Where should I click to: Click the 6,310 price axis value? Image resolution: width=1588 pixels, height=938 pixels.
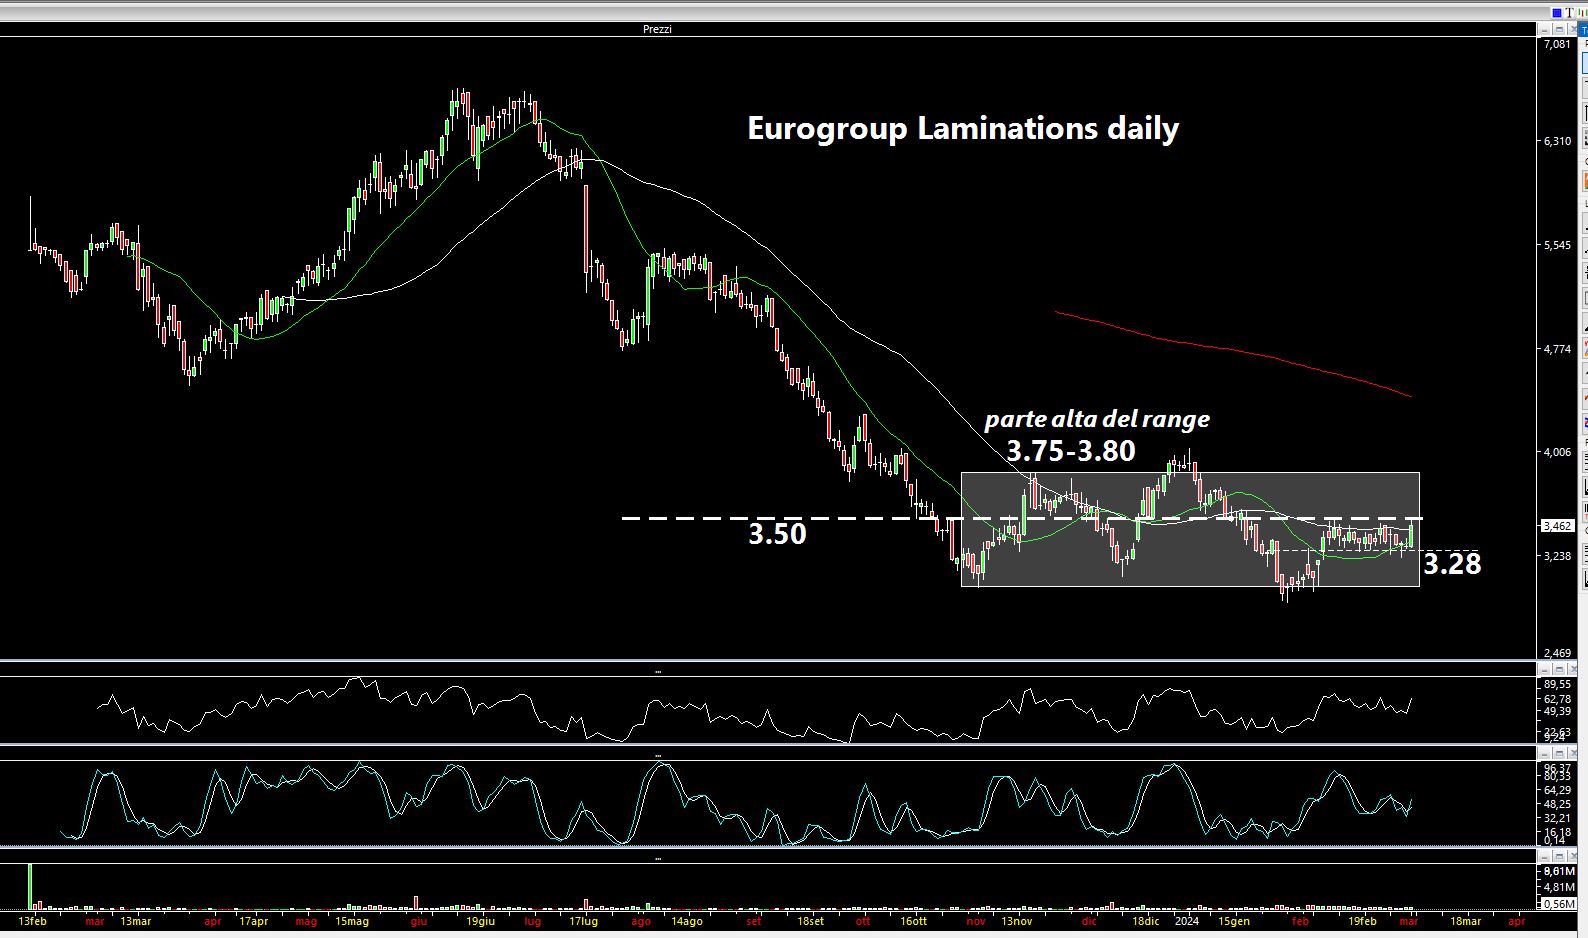pos(1557,141)
